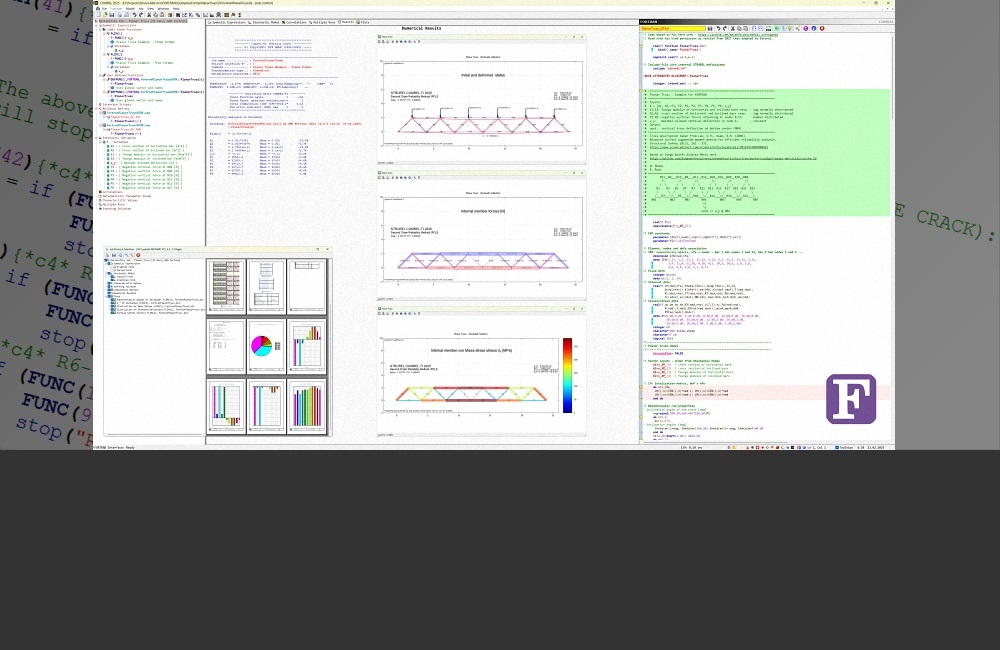The image size is (1000, 650).
Task: Click Redo in the FORTRAN editor toolbar
Action: pyautogui.click(x=724, y=29)
